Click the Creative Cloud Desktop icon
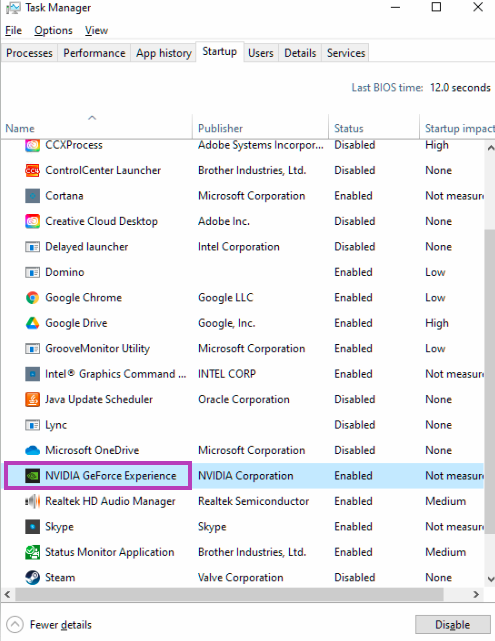Image resolution: width=495 pixels, height=641 pixels. (32, 221)
